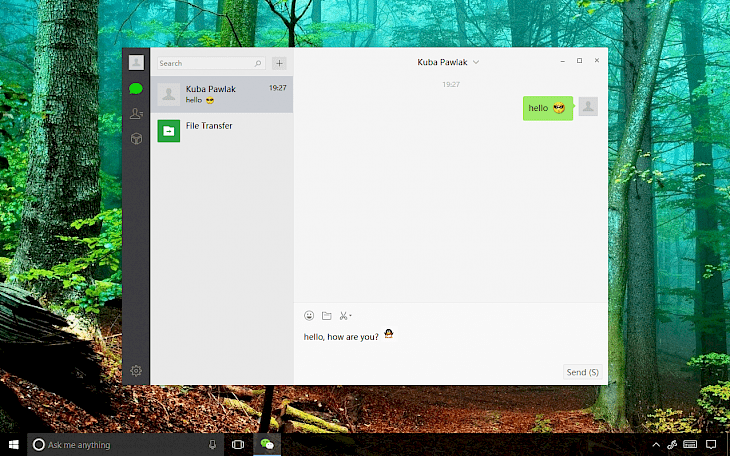730x456 pixels.
Task: Open Task View on the taskbar
Action: click(238, 445)
